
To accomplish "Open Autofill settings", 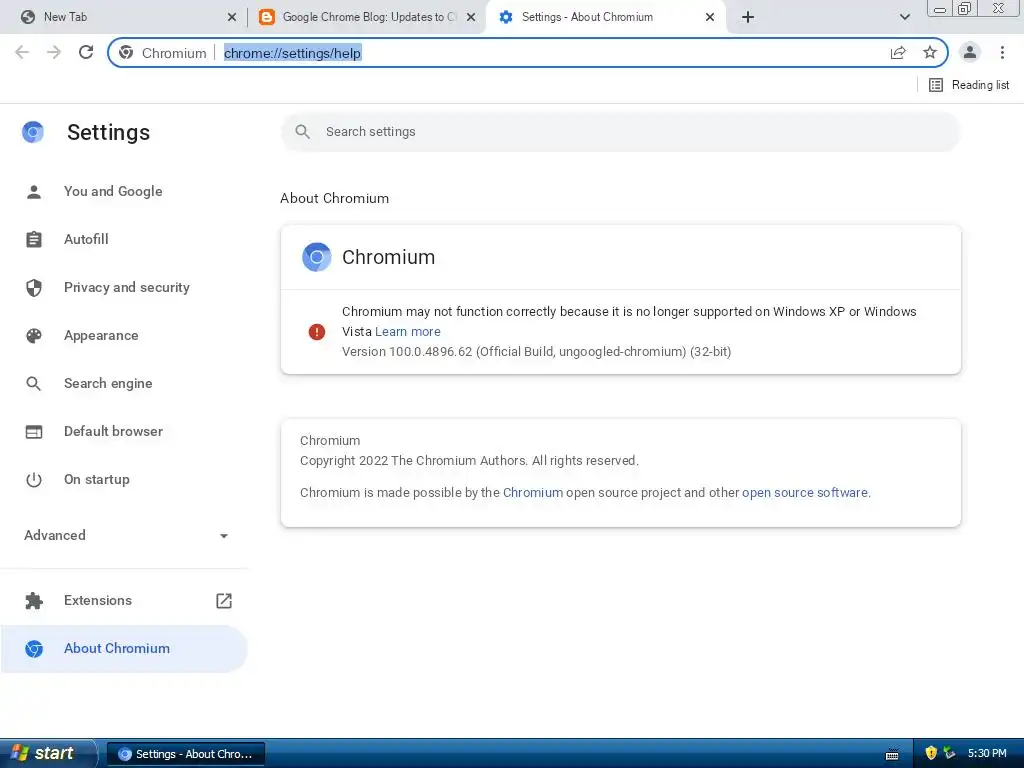I will [124, 239].
